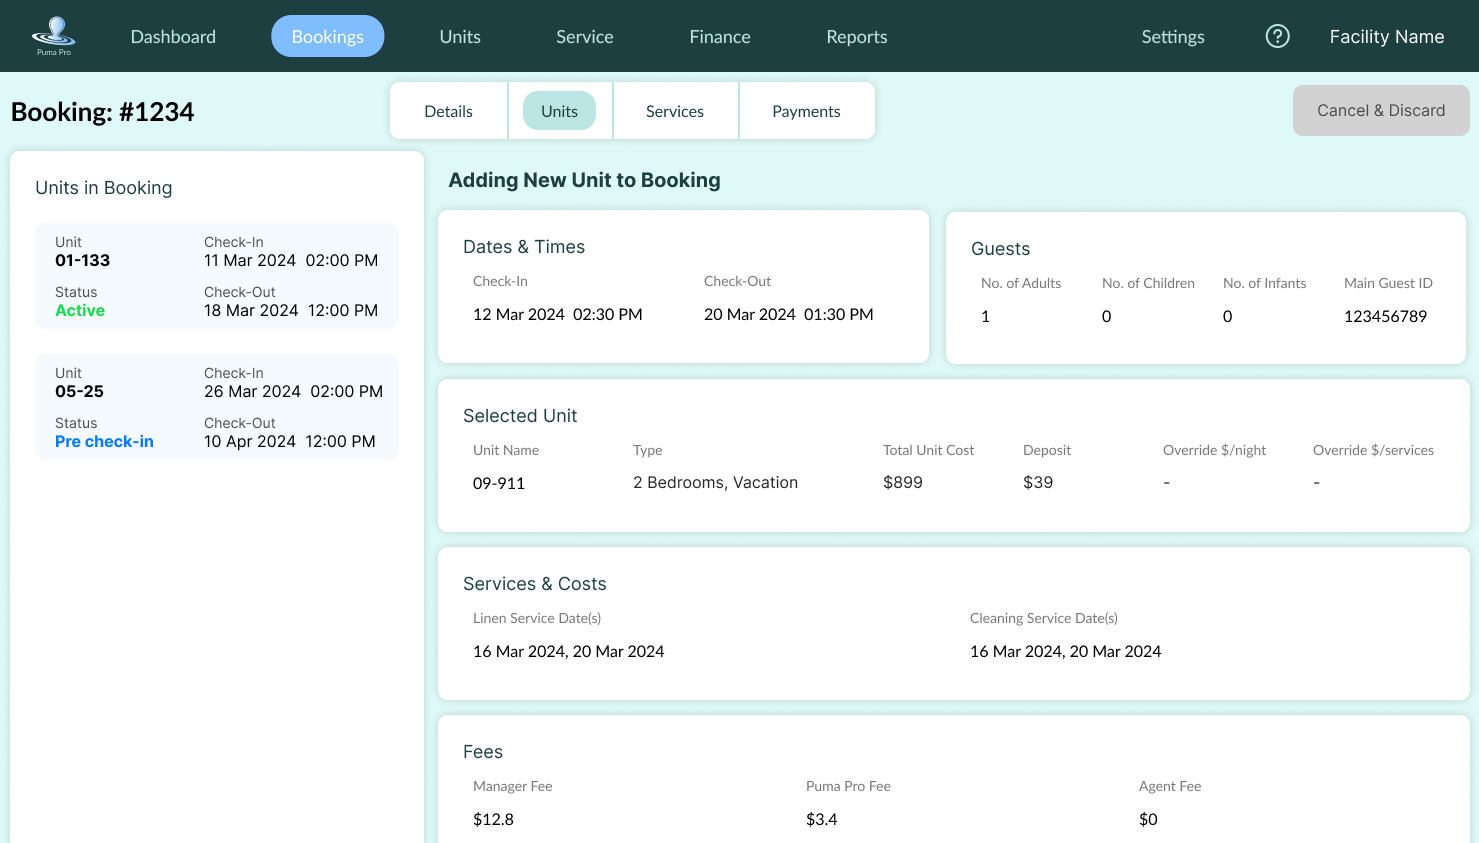
Task: Switch to the Services tab
Action: (x=675, y=111)
